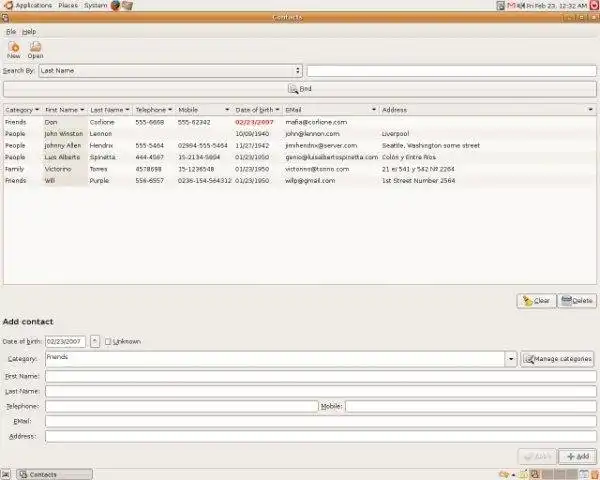Click the Manage categories button
The width and height of the screenshot is (600, 480).
(x=557, y=359)
